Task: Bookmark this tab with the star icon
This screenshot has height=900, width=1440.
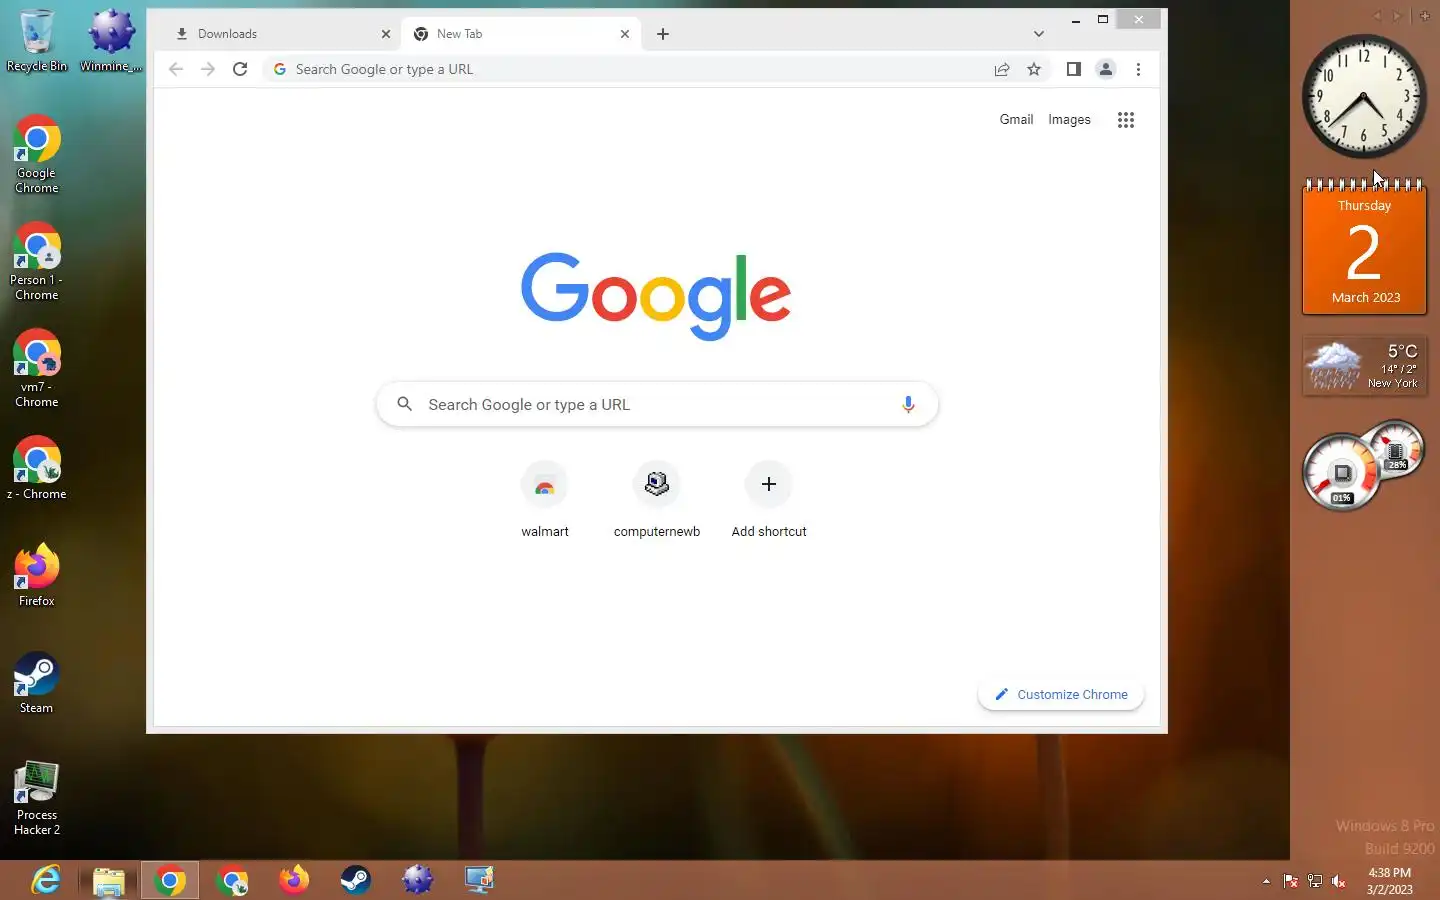Action: click(x=1034, y=69)
